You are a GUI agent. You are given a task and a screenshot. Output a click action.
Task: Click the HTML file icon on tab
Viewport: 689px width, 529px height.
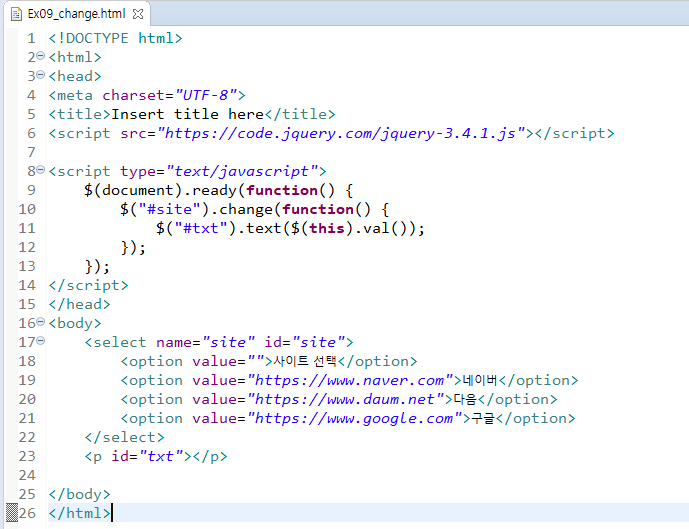16,14
